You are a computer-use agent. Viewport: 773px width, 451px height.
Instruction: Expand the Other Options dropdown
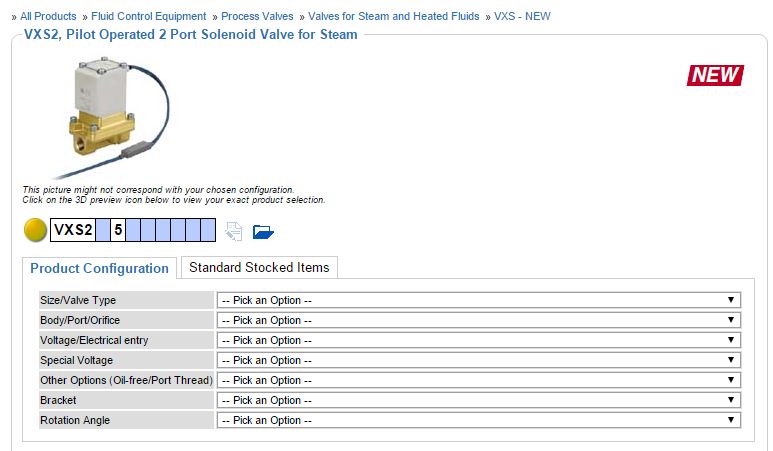click(x=479, y=380)
